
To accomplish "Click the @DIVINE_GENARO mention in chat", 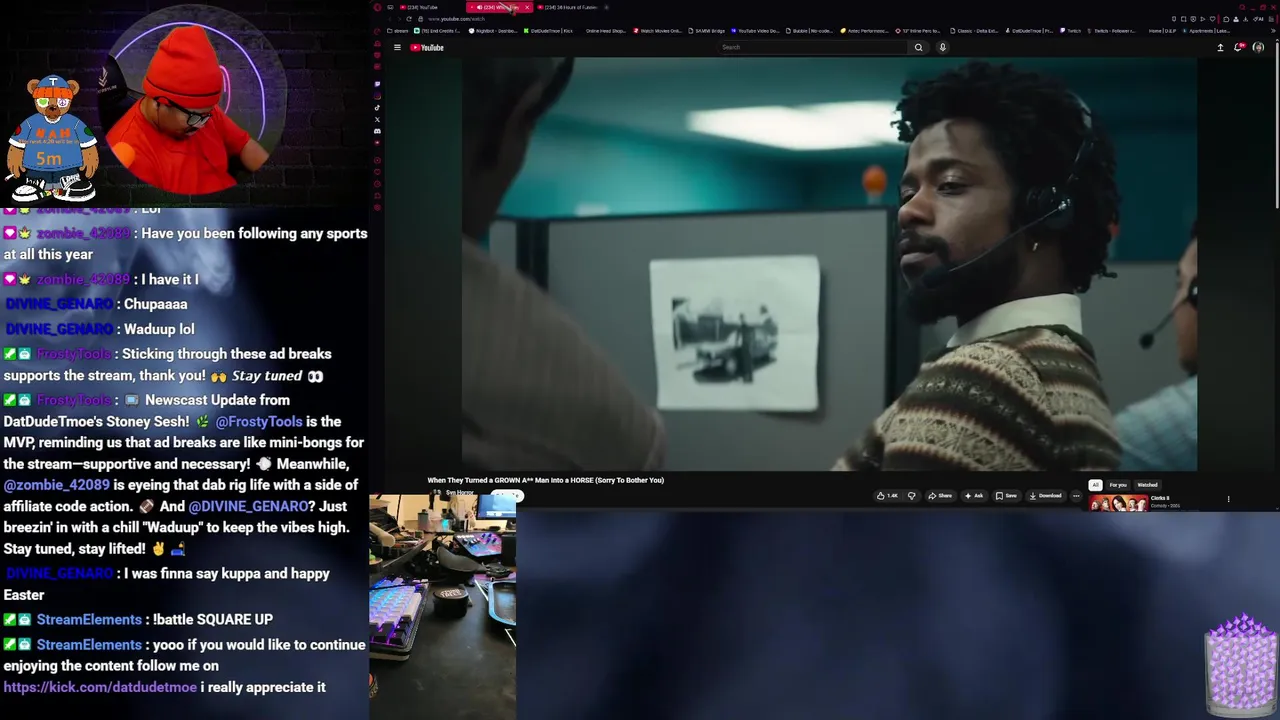I will pyautogui.click(x=248, y=506).
